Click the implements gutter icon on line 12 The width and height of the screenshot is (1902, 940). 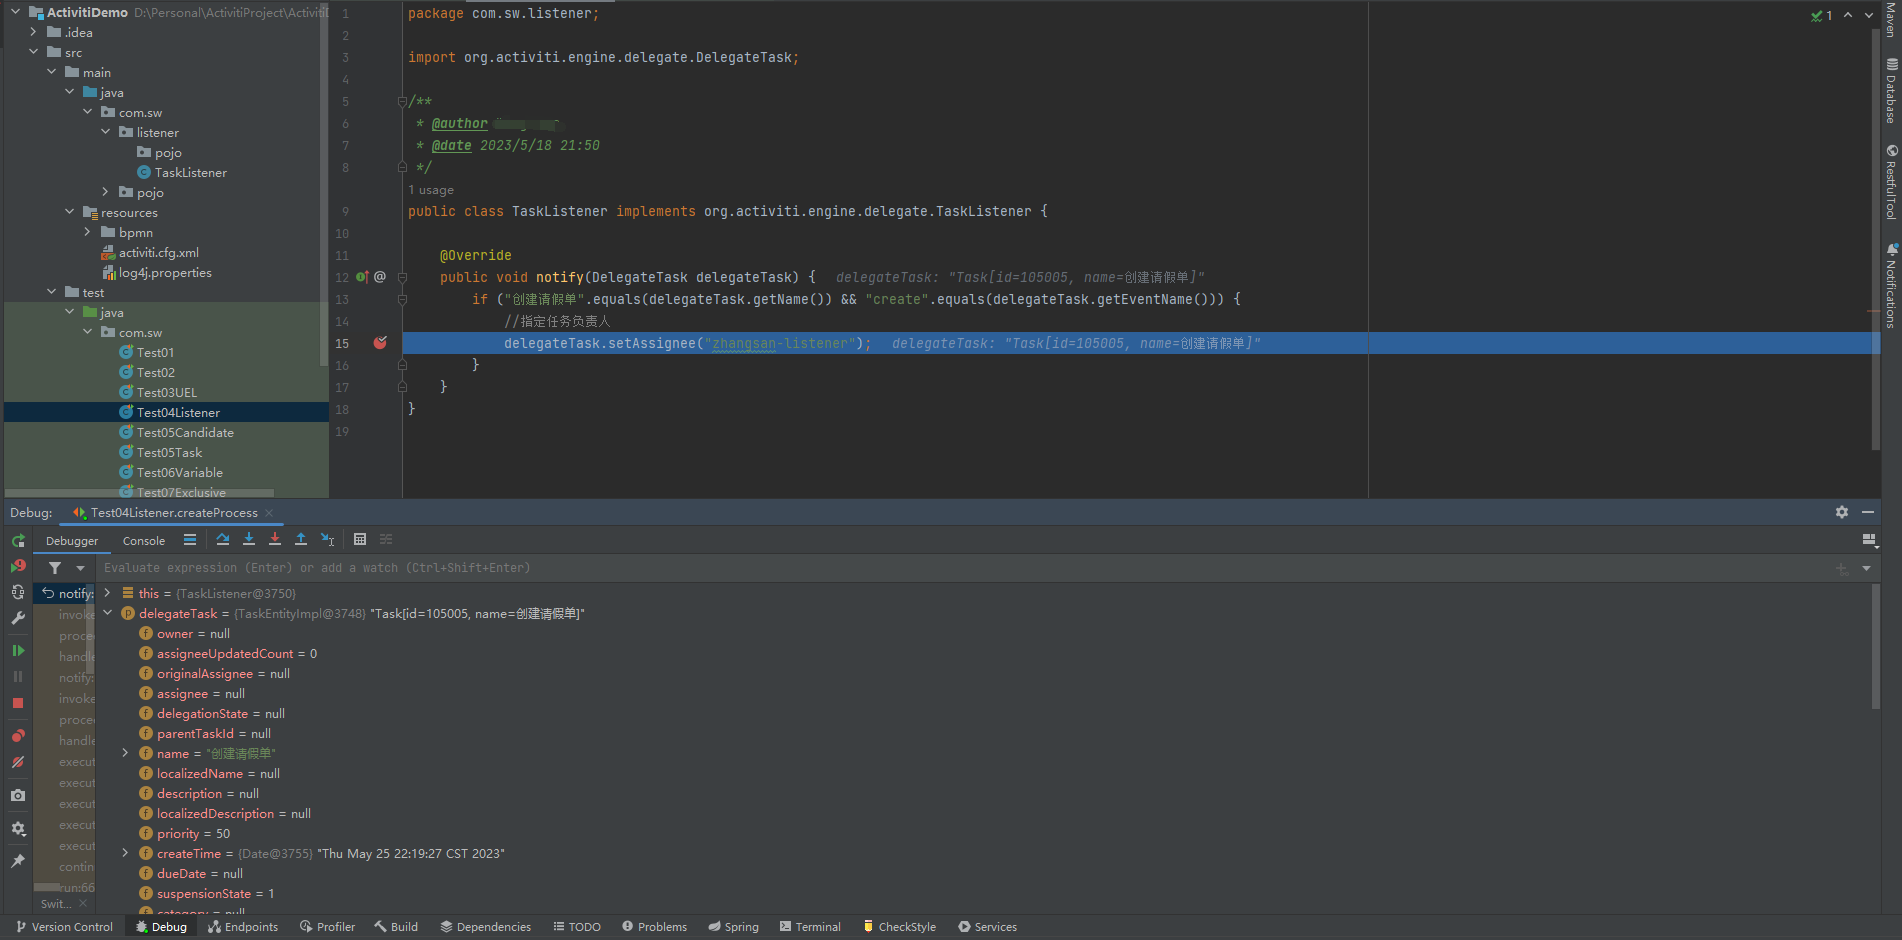tap(362, 277)
